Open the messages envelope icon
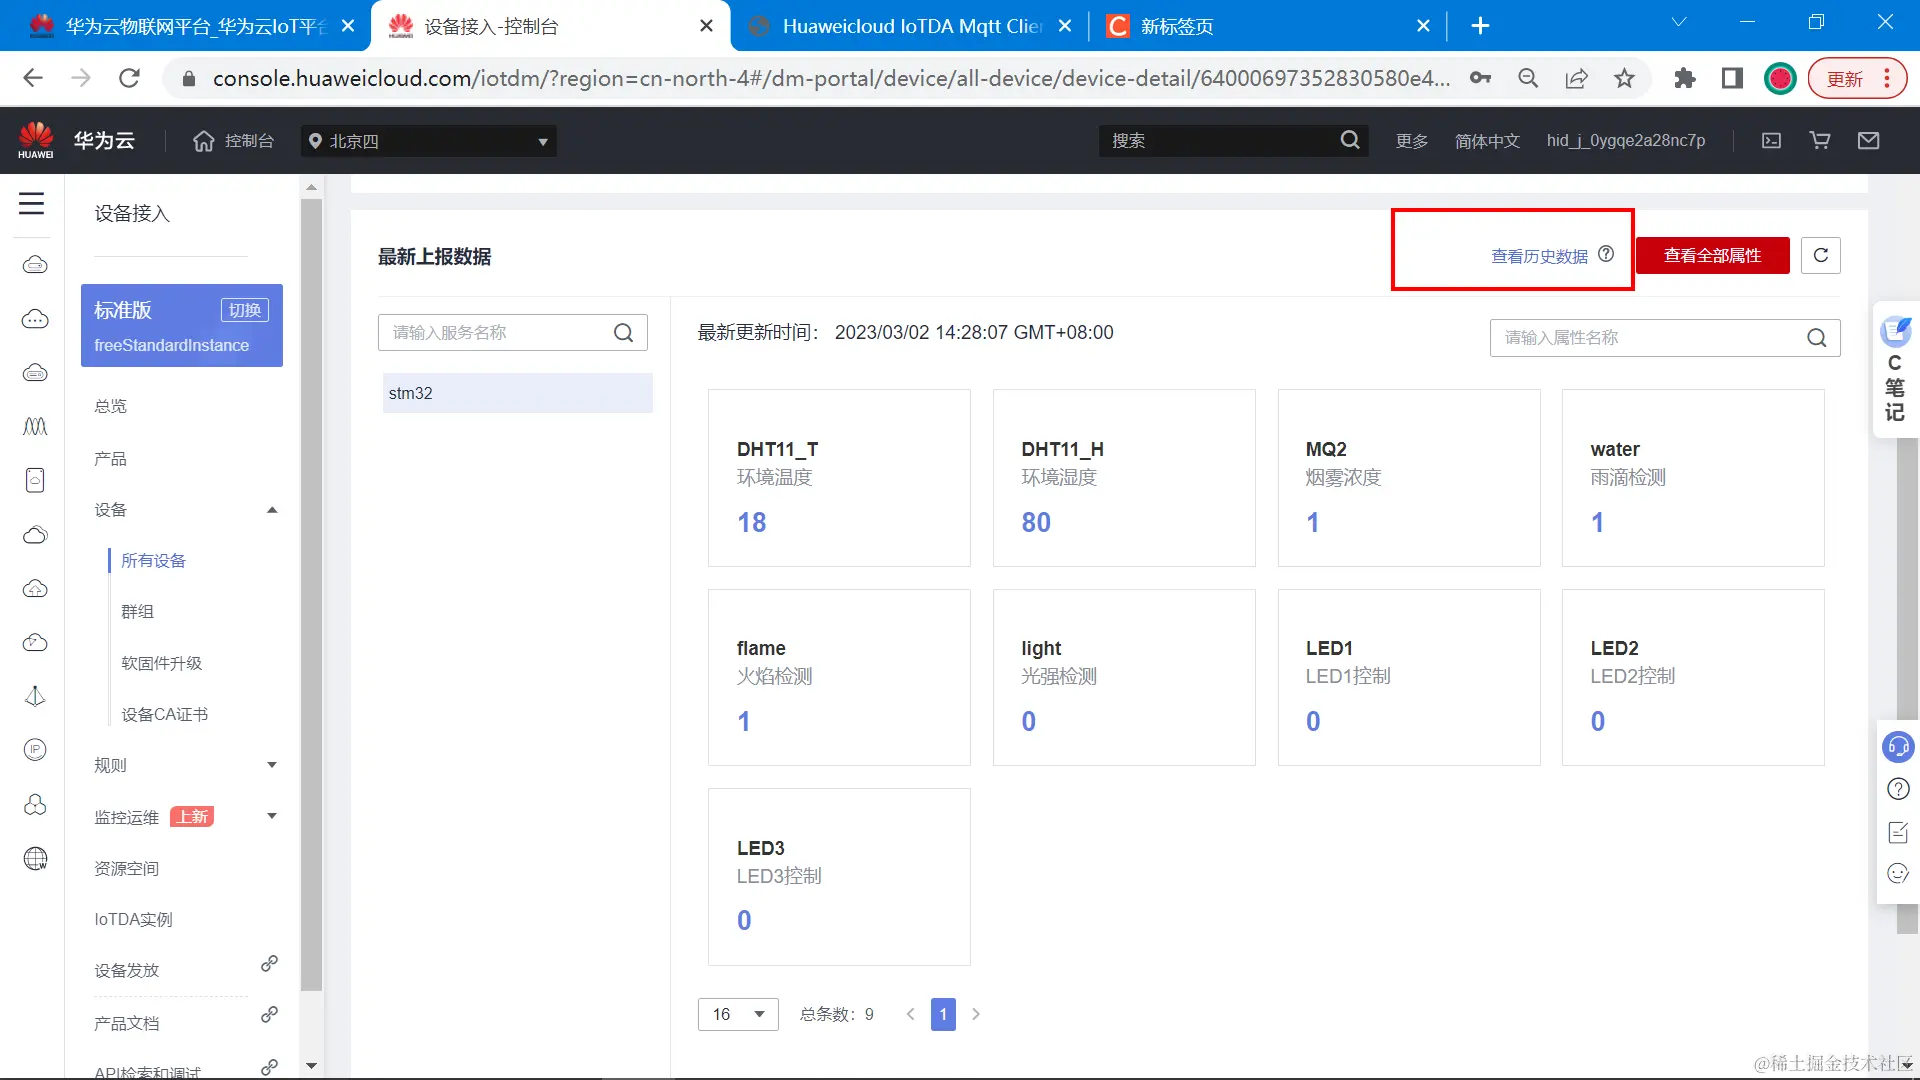Image resolution: width=1920 pixels, height=1080 pixels. pyautogui.click(x=1868, y=141)
